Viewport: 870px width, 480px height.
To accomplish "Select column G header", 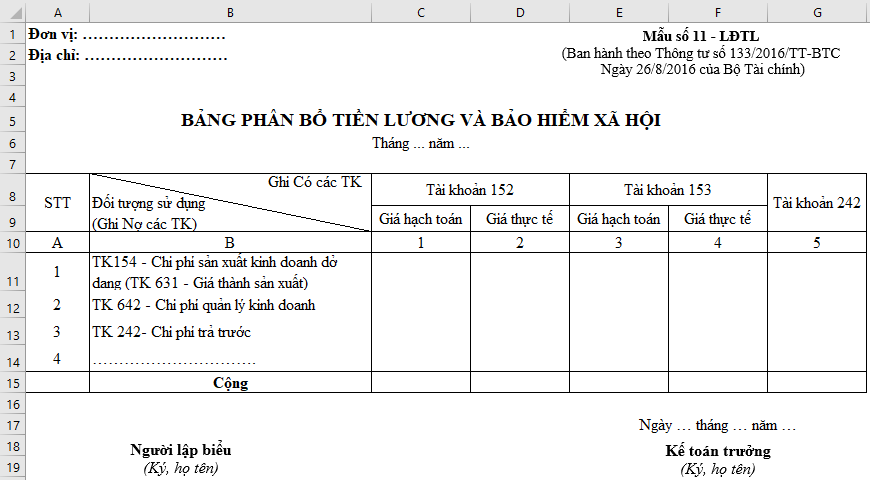I will click(818, 12).
